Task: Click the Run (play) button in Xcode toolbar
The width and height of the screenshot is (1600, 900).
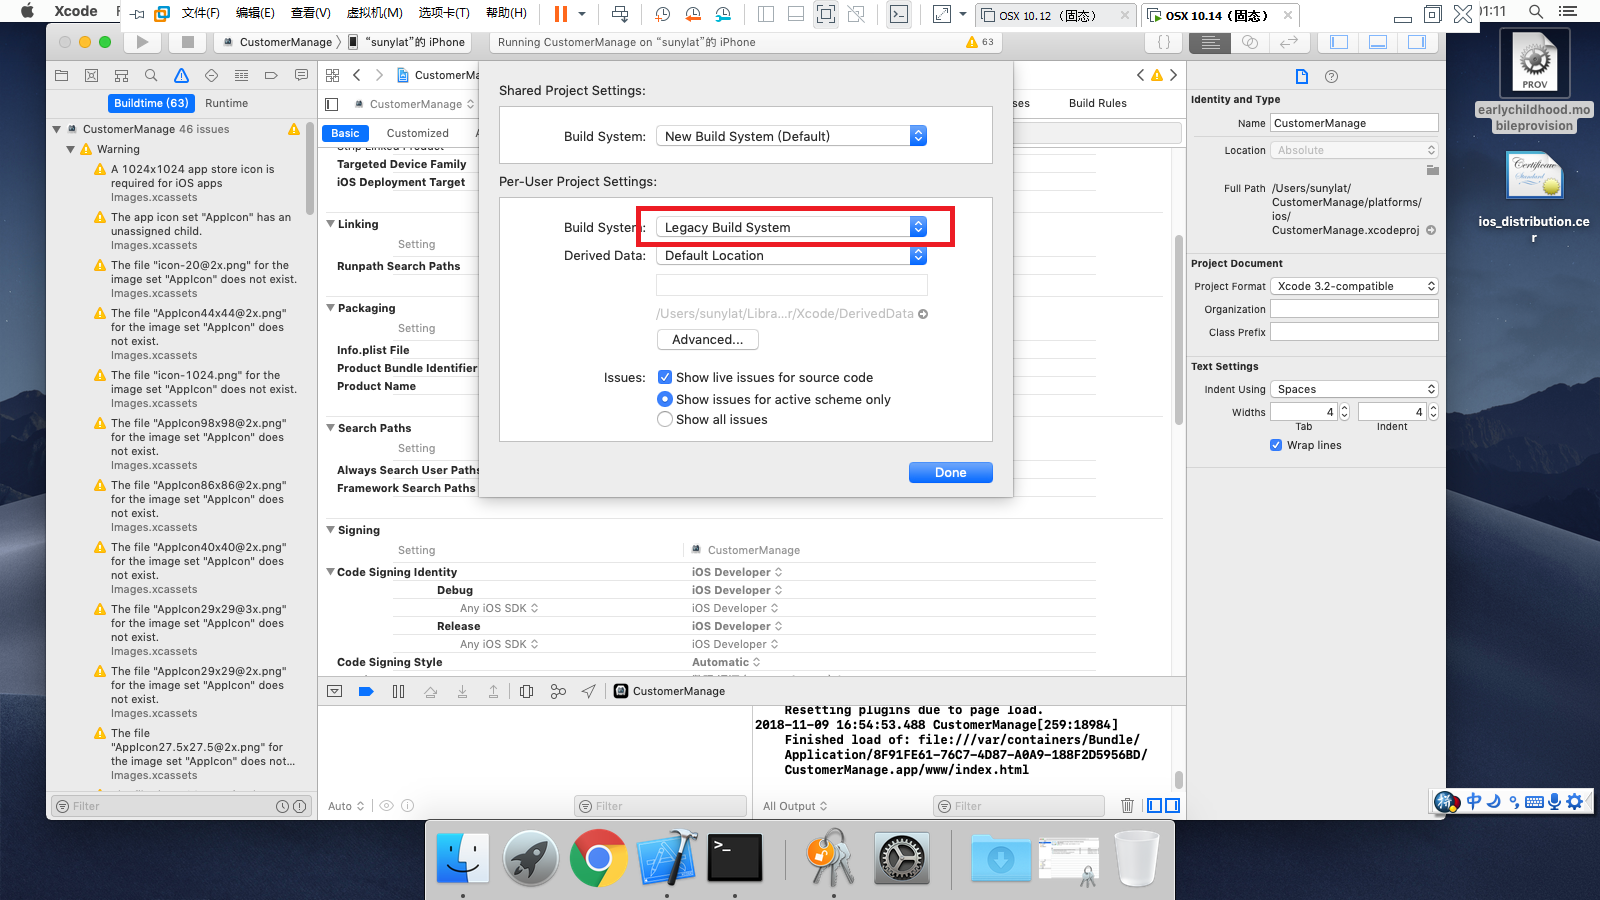Action: (142, 42)
